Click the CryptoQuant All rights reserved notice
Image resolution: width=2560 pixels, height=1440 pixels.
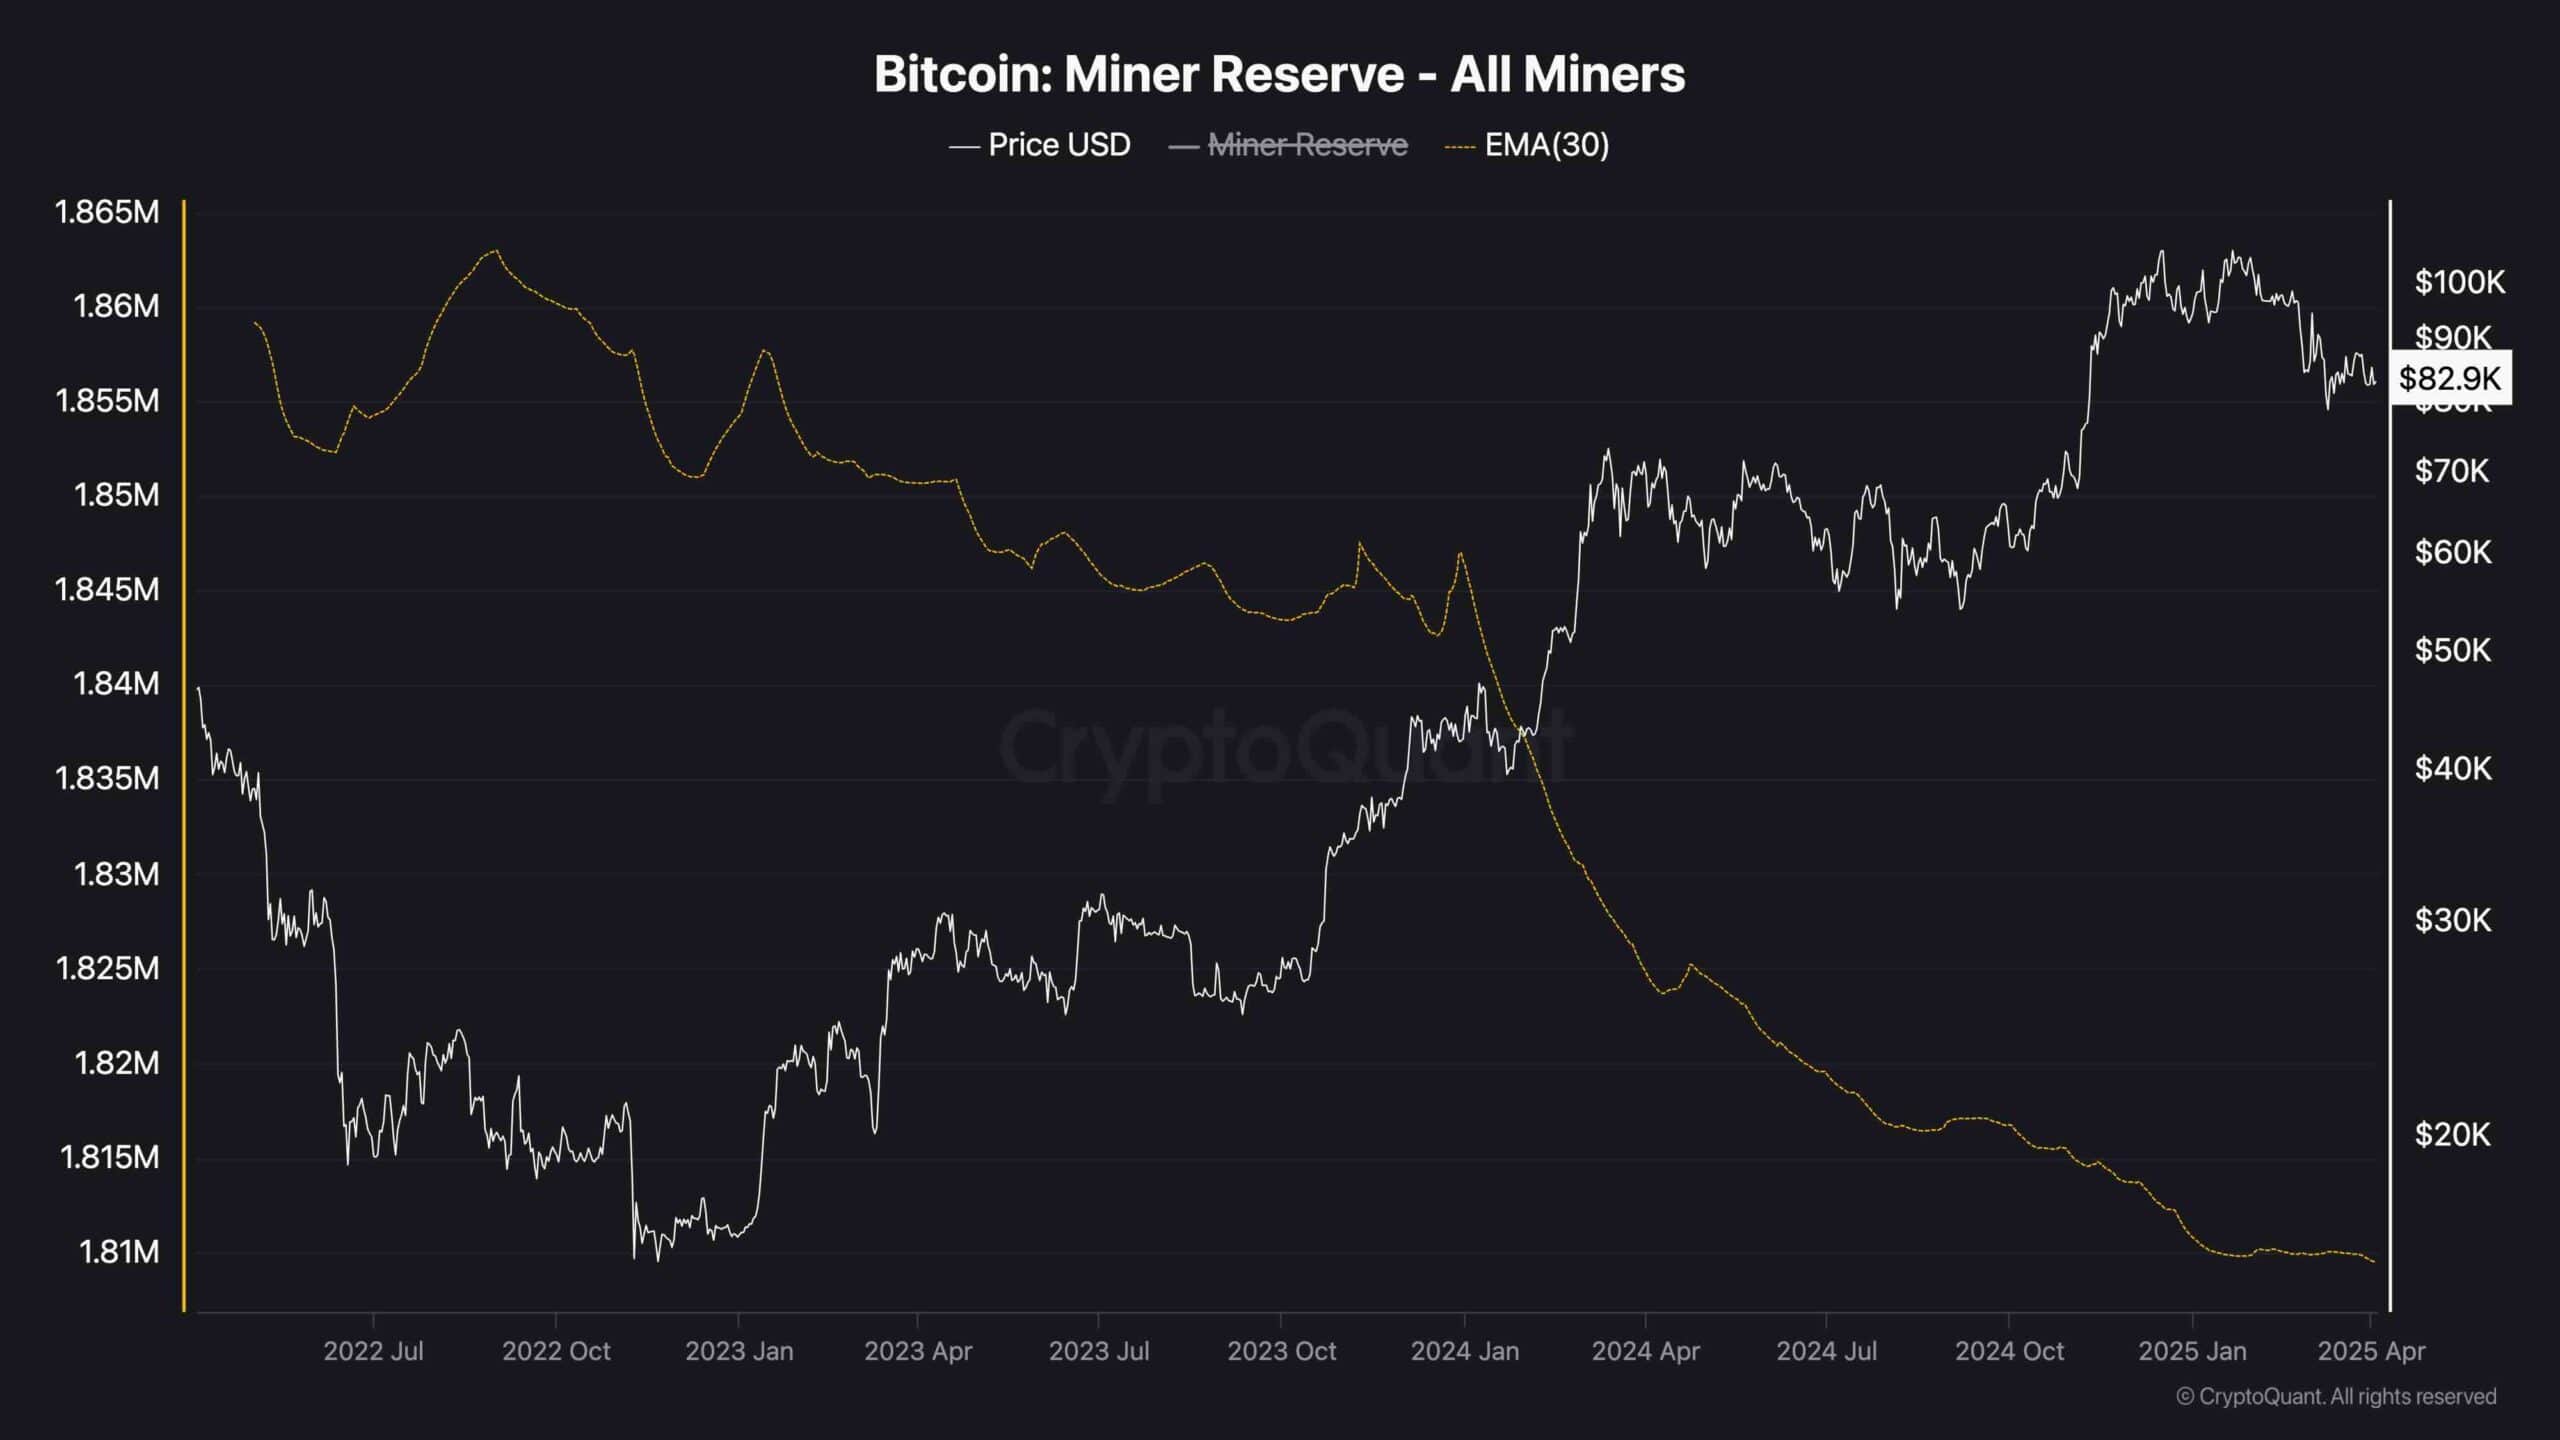pos(2336,1396)
